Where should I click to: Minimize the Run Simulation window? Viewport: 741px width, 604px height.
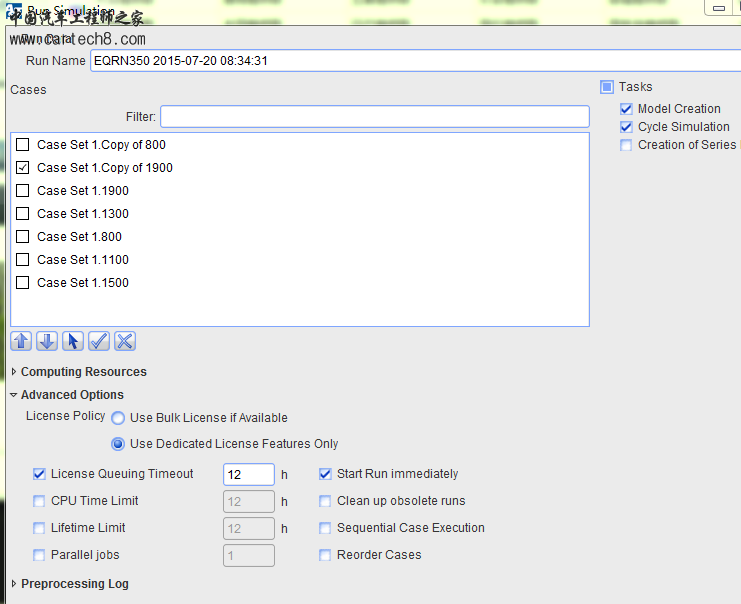[719, 8]
